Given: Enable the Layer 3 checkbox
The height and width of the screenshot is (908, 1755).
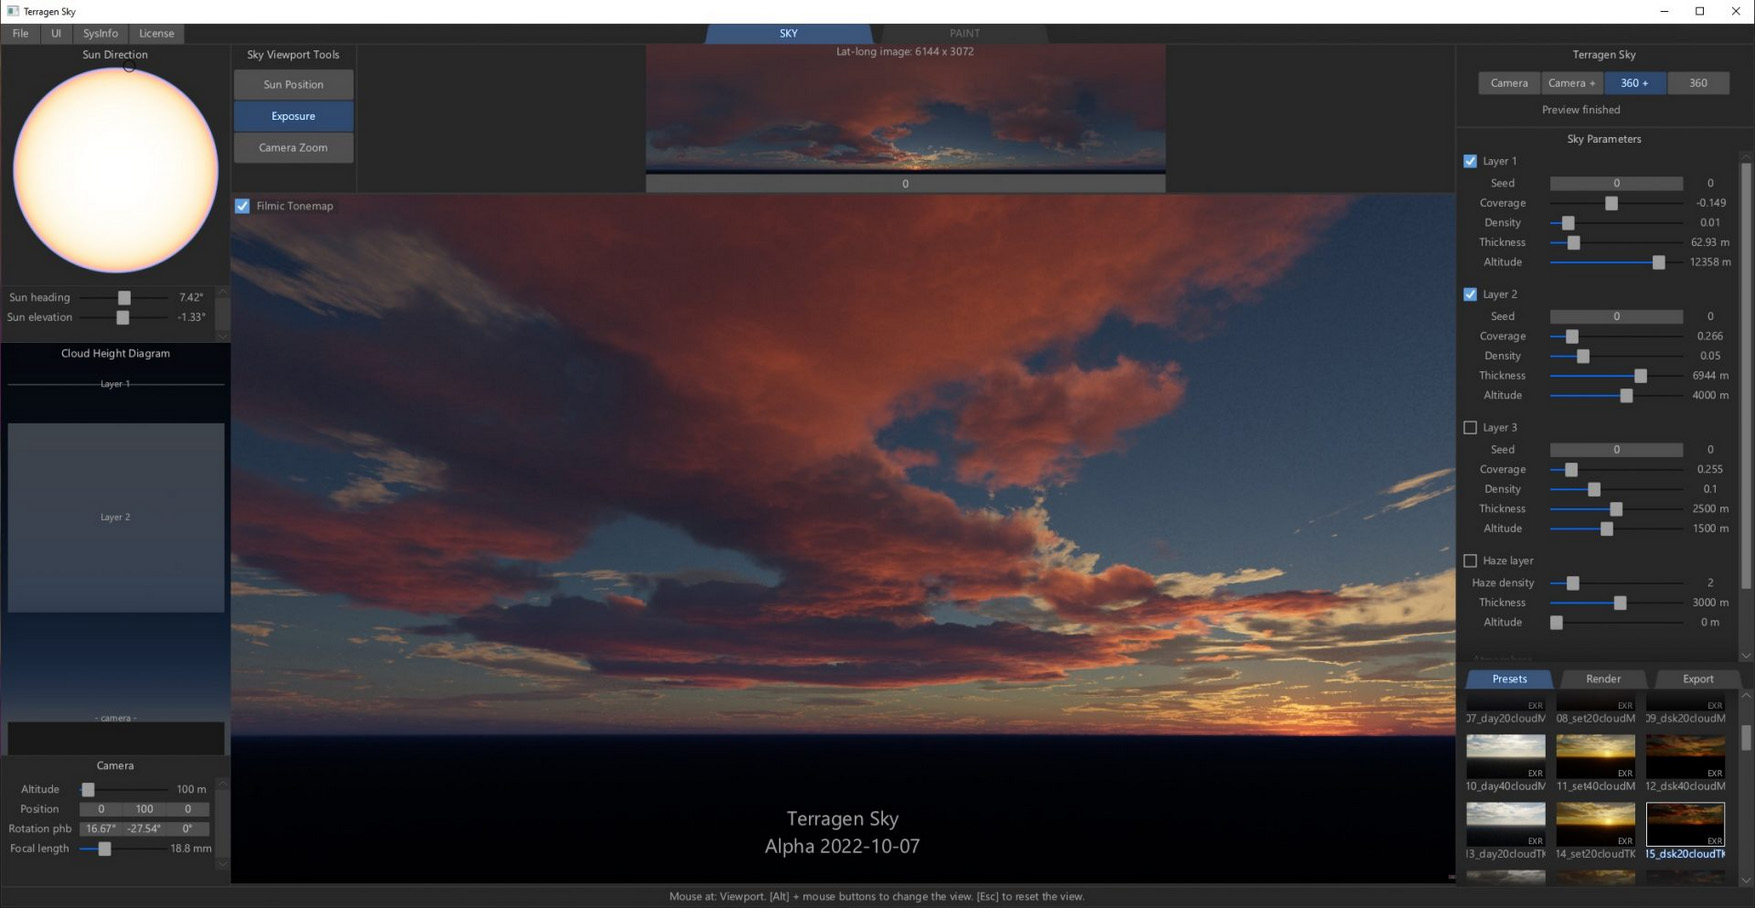Looking at the screenshot, I should click(x=1470, y=428).
